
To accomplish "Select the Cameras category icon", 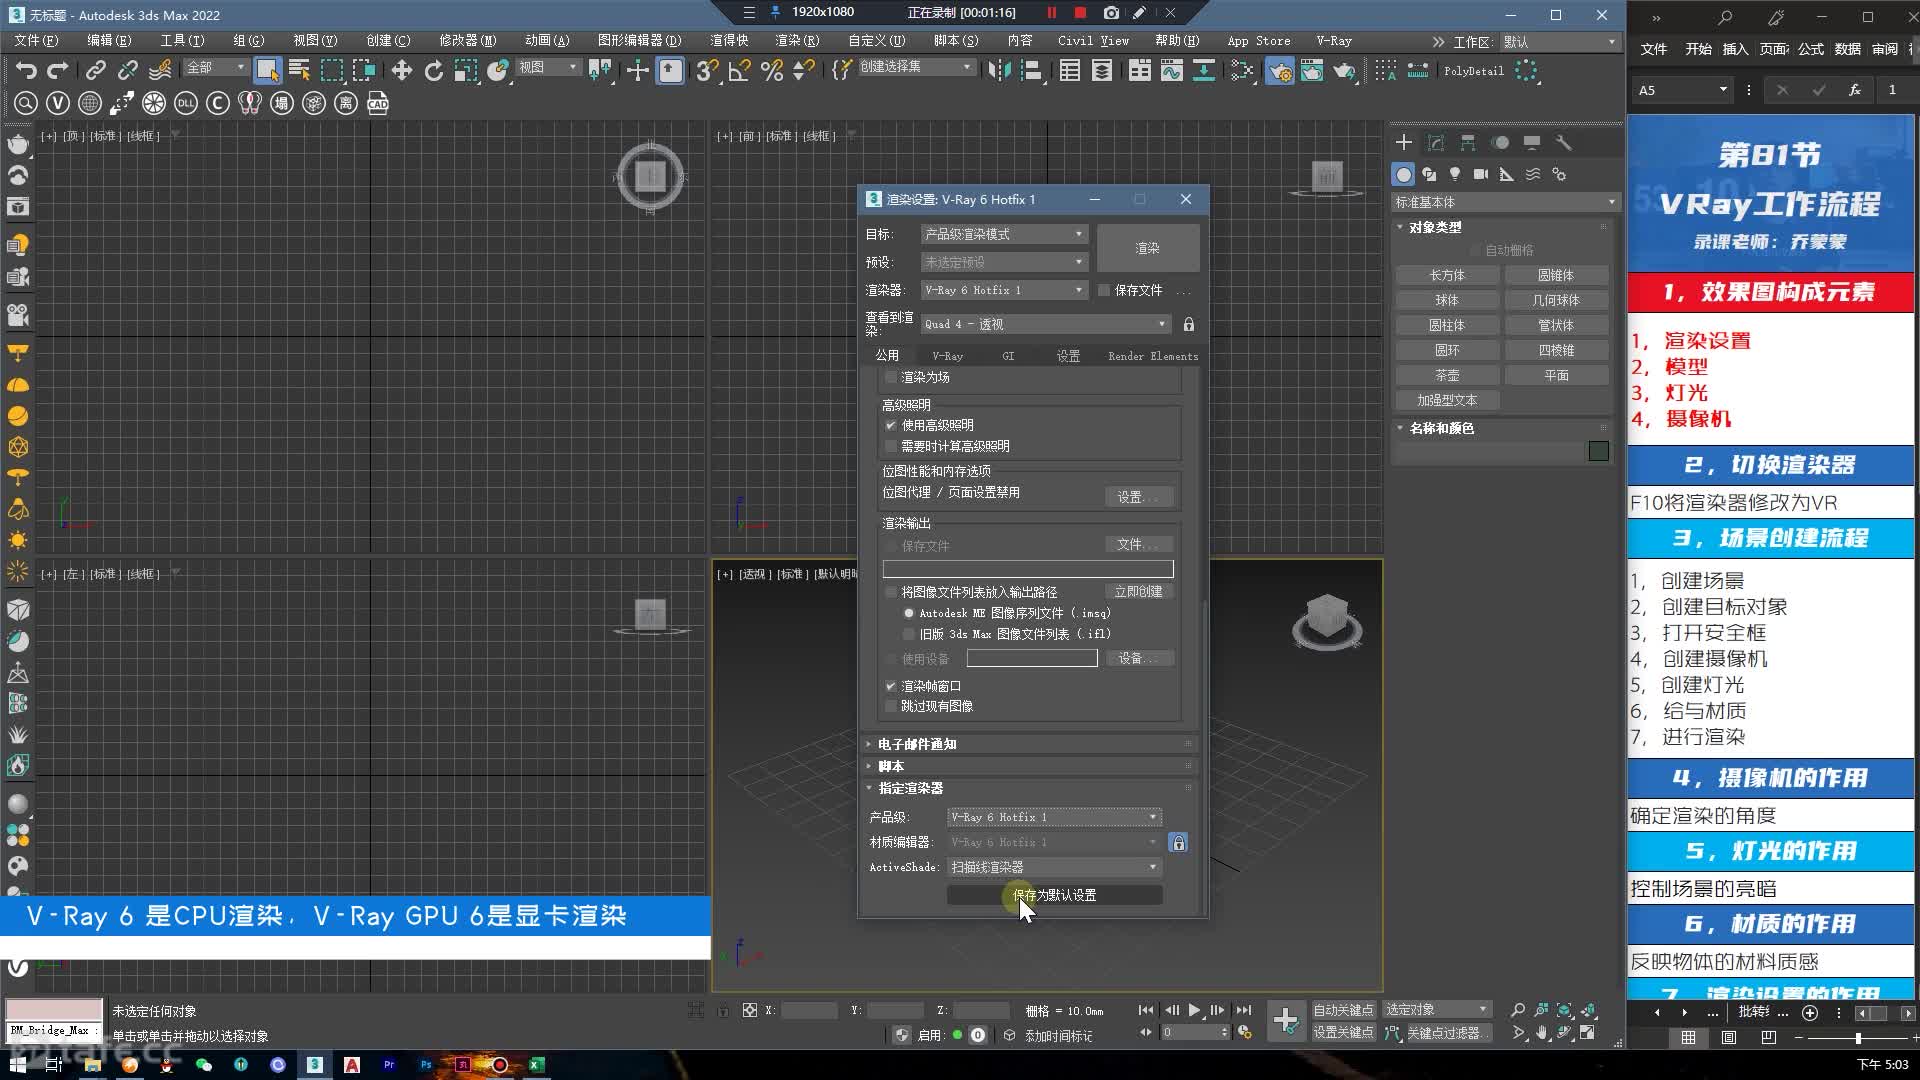I will coord(1481,174).
